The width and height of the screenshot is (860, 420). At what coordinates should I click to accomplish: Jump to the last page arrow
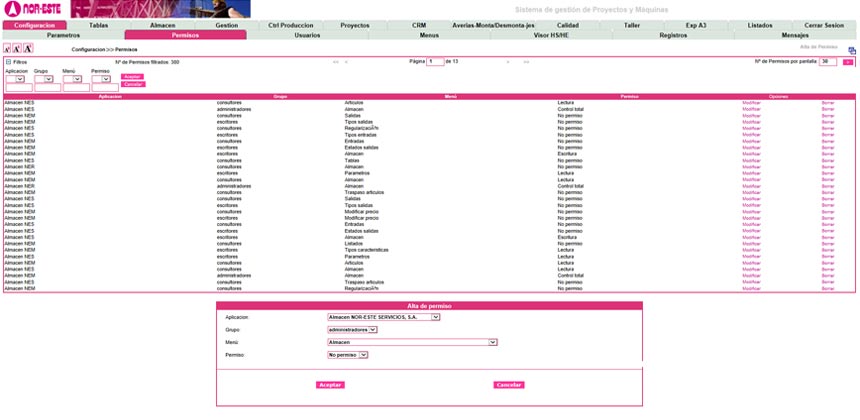[526, 62]
